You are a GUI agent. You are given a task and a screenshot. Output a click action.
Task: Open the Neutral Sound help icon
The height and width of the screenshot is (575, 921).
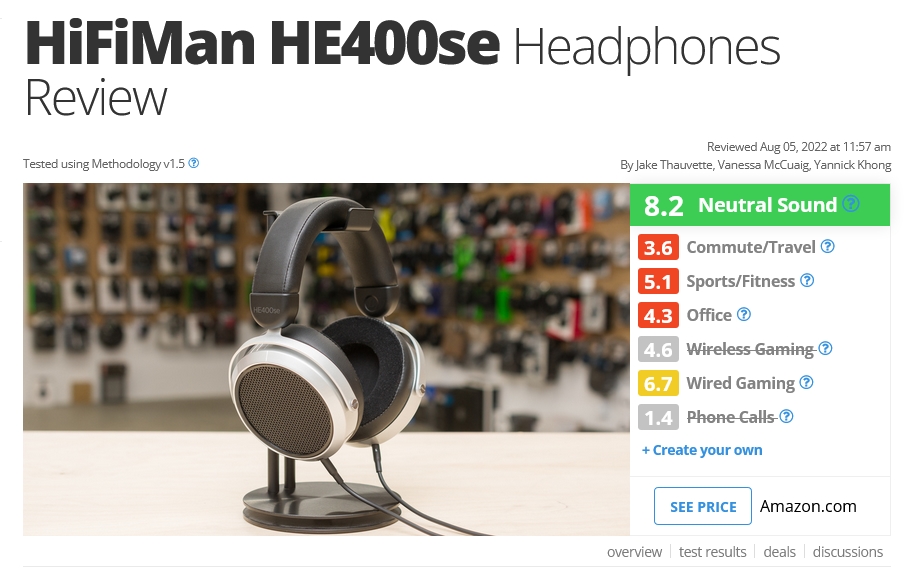[x=851, y=204]
